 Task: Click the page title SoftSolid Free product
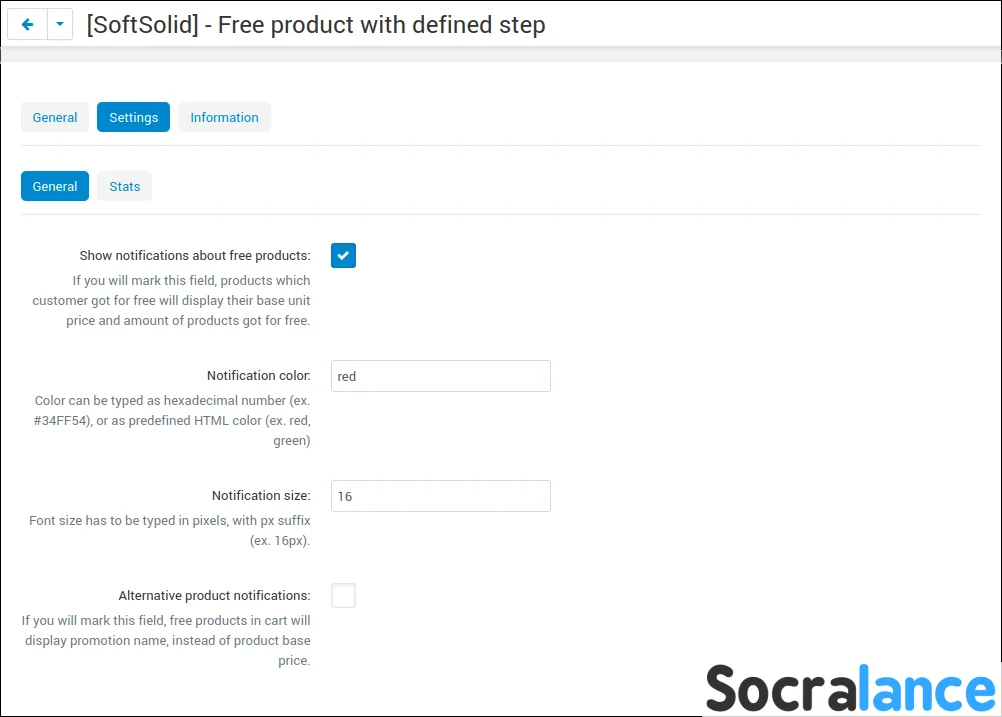coord(316,25)
